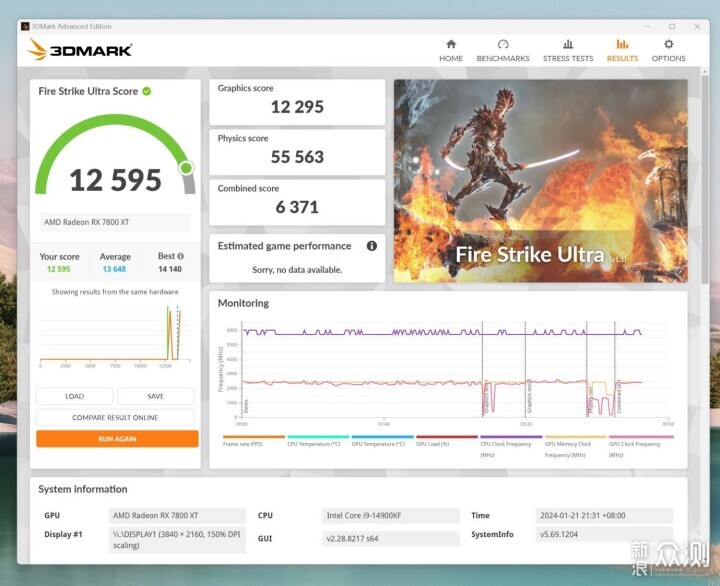Image resolution: width=720 pixels, height=586 pixels.
Task: Click the Graphics score value 12 295
Action: click(x=297, y=107)
